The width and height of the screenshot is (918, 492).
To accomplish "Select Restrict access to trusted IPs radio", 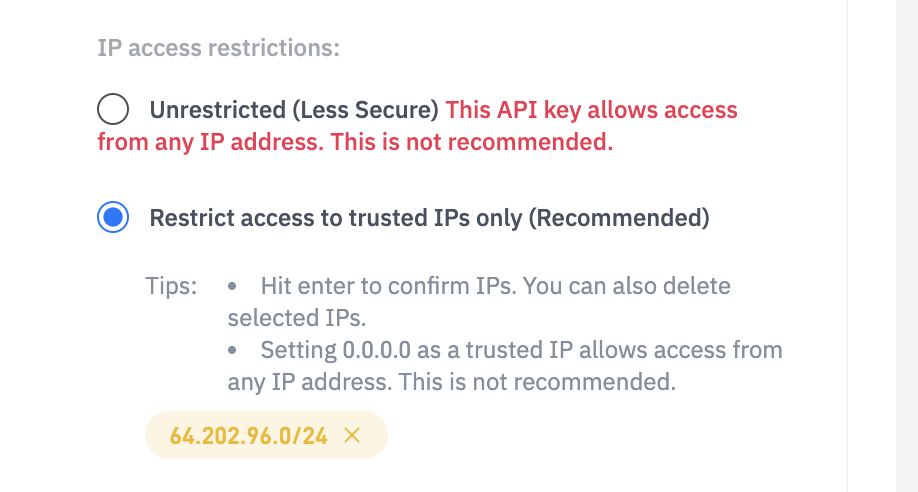I will pyautogui.click(x=113, y=217).
